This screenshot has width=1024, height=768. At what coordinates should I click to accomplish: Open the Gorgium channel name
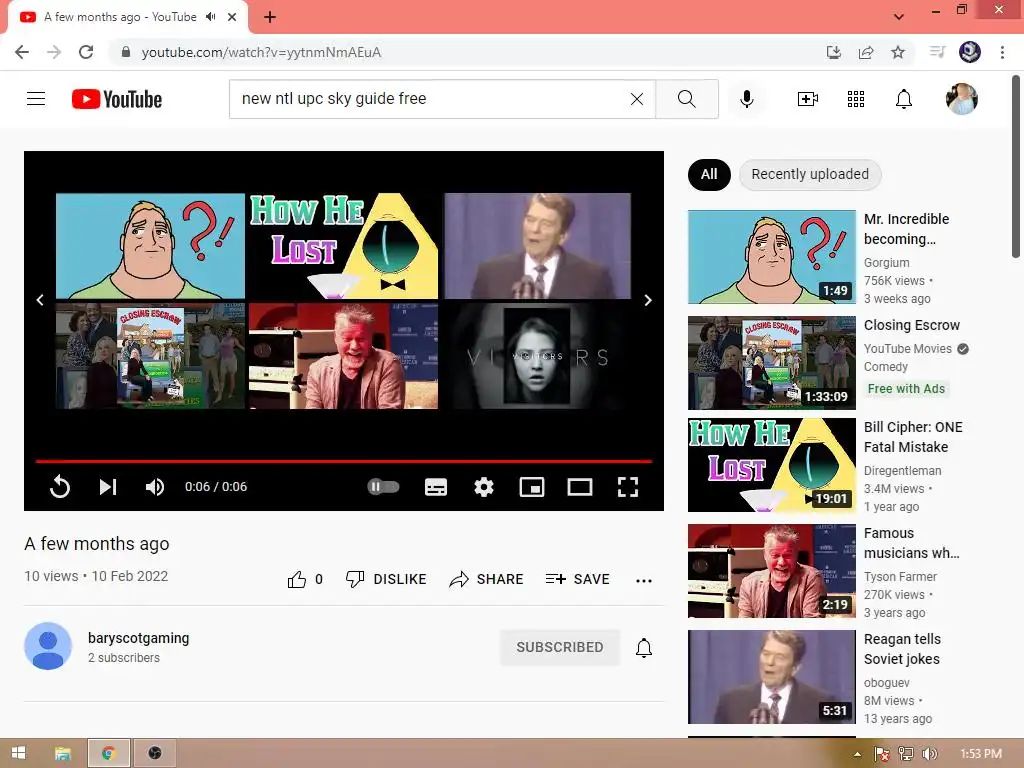(886, 263)
